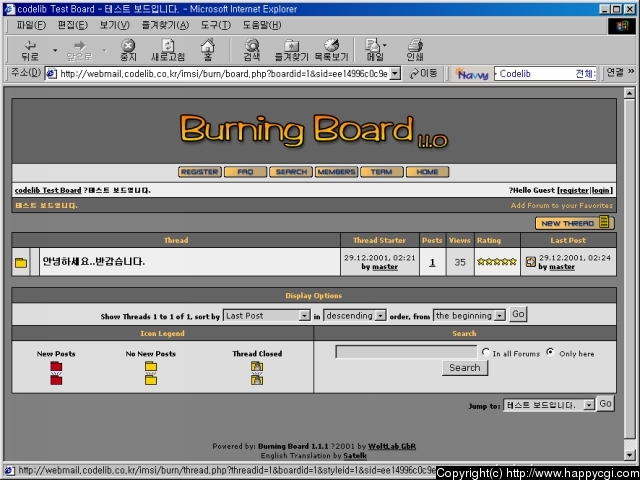640x480 pixels.
Task: Click the FAQ navigation button
Action: [x=245, y=172]
